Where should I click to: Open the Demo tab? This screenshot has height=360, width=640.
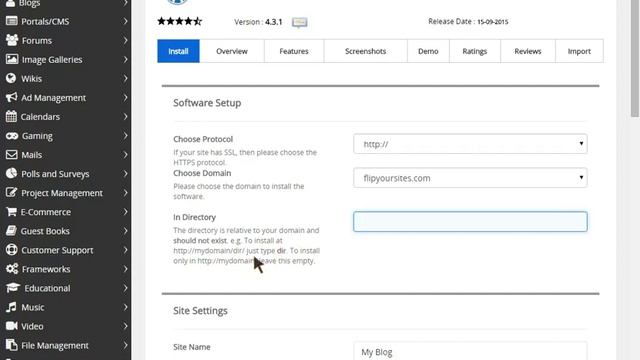428,51
